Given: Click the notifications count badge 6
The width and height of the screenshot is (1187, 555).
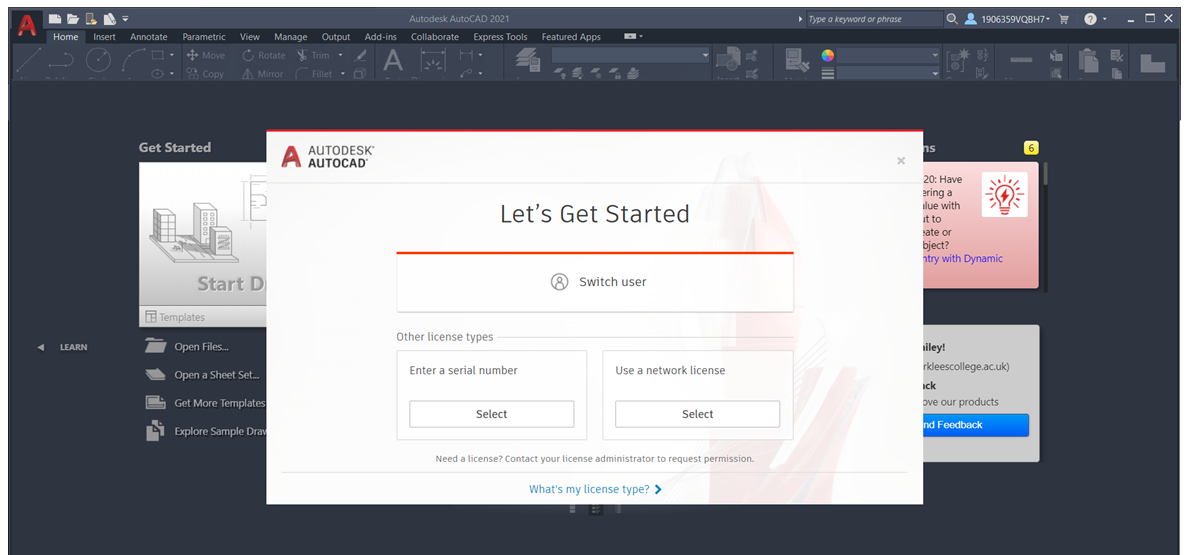Looking at the screenshot, I should coord(1030,148).
